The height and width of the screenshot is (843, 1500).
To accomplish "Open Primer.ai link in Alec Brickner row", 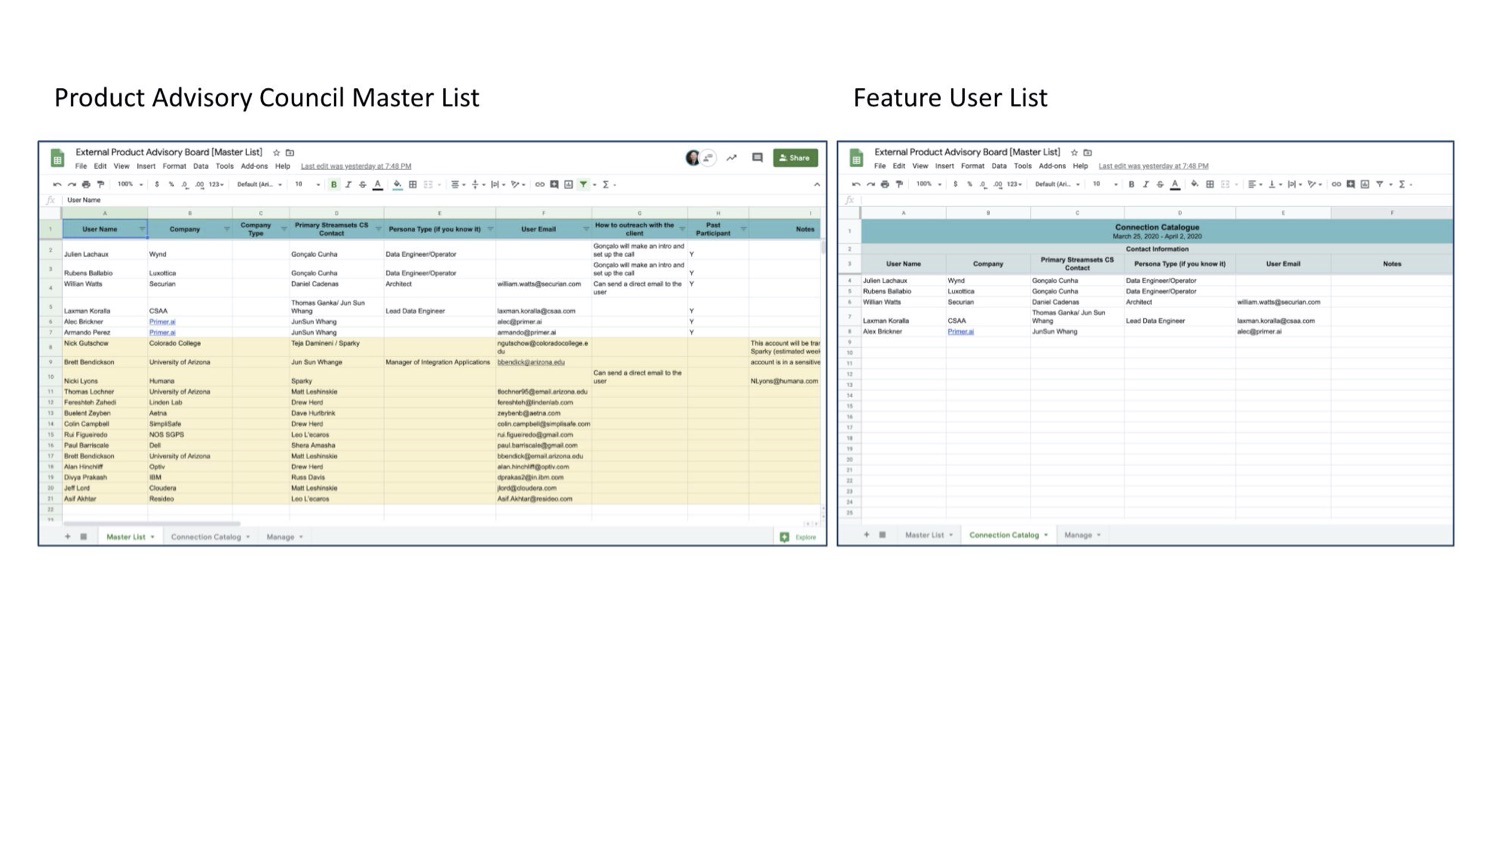I will point(162,322).
